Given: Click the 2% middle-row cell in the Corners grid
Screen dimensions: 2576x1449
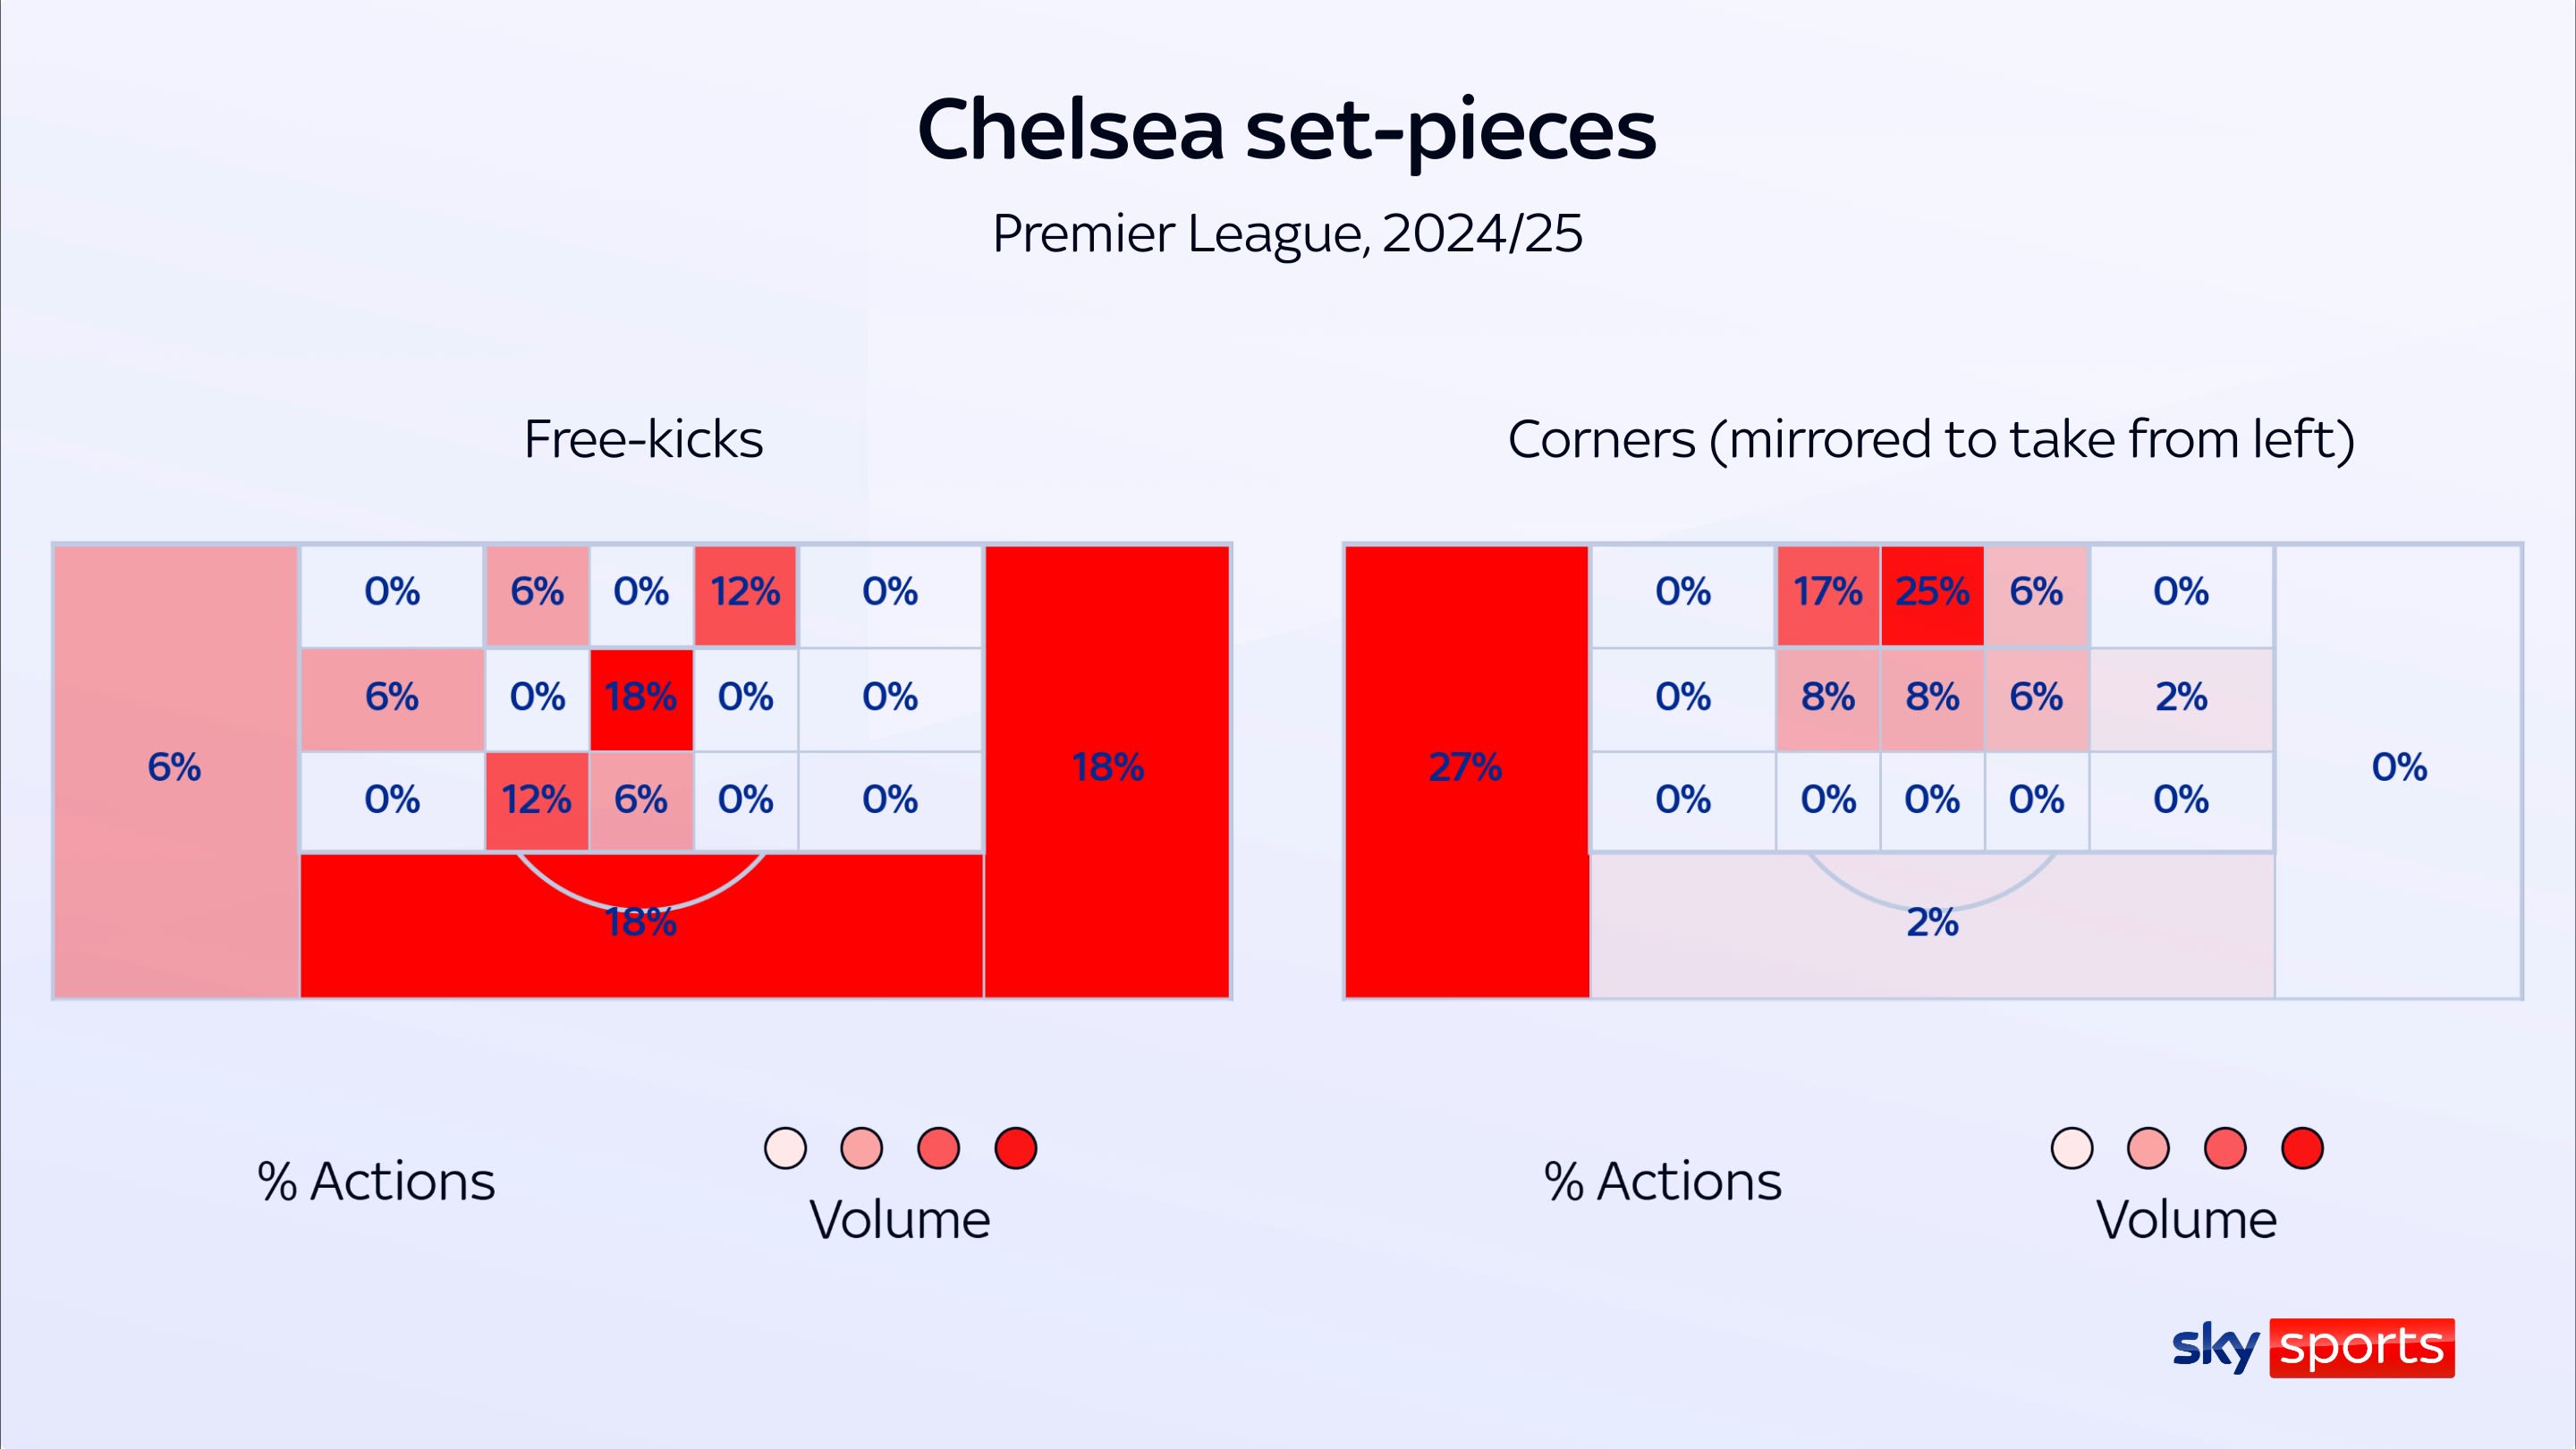Looking at the screenshot, I should tap(2181, 699).
